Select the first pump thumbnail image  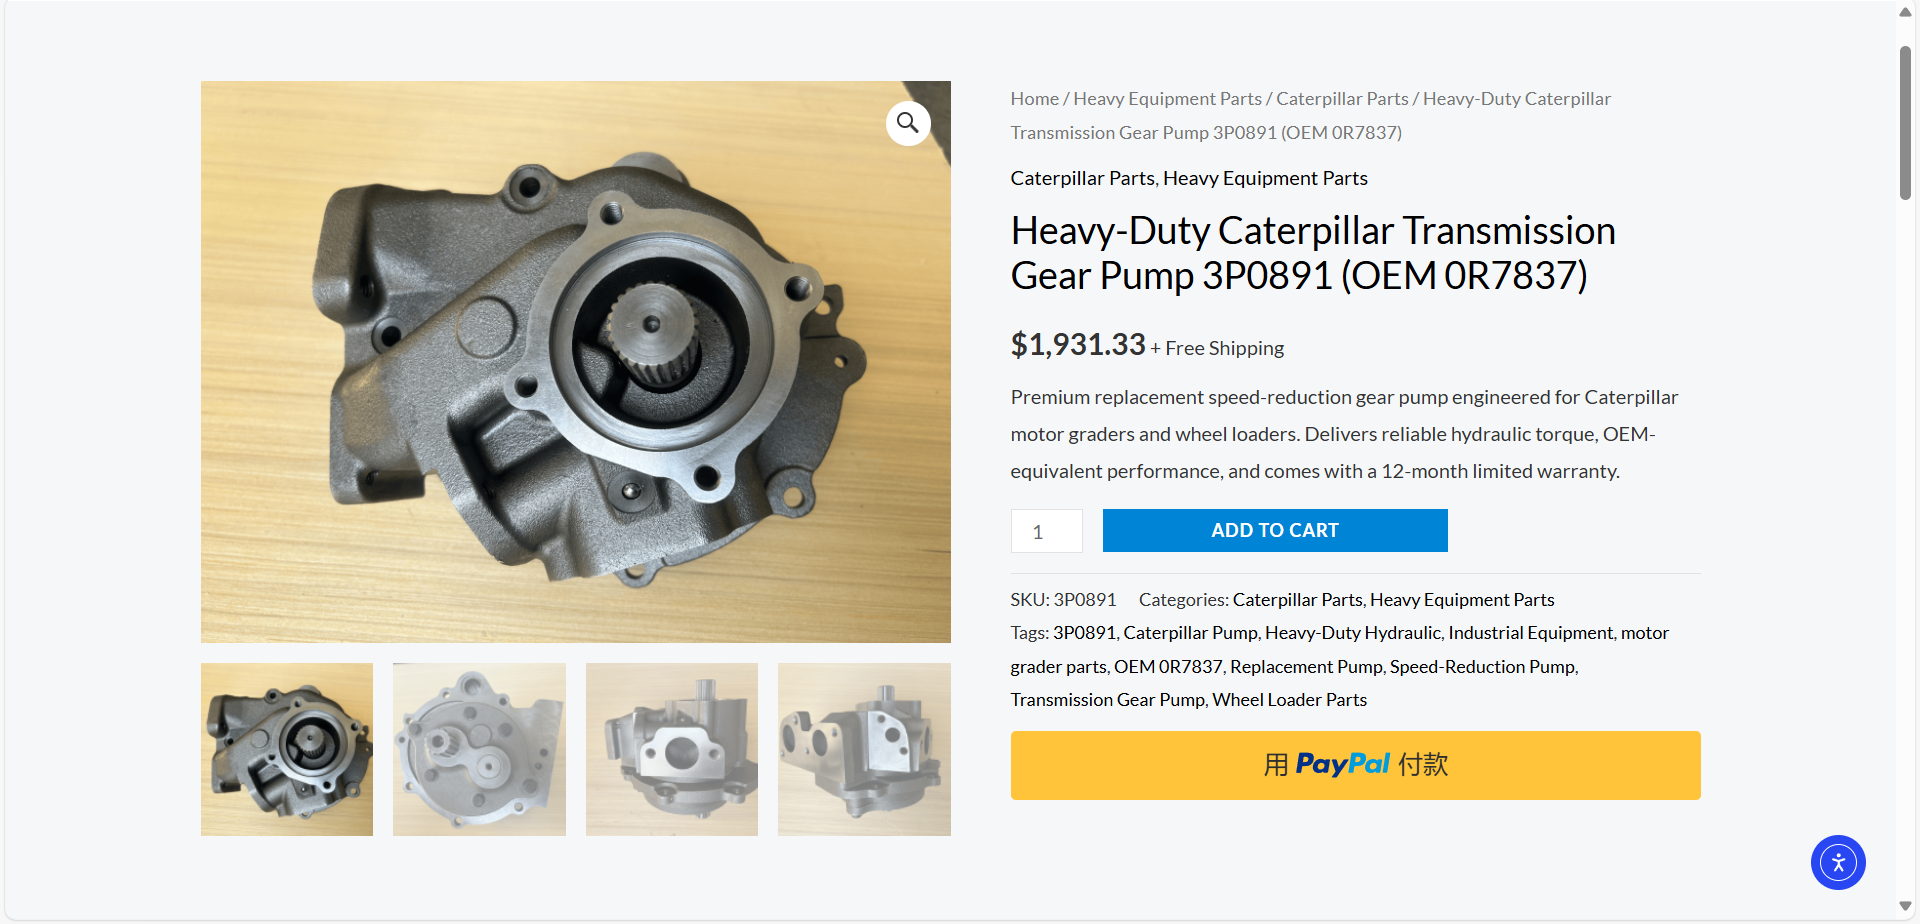click(287, 749)
